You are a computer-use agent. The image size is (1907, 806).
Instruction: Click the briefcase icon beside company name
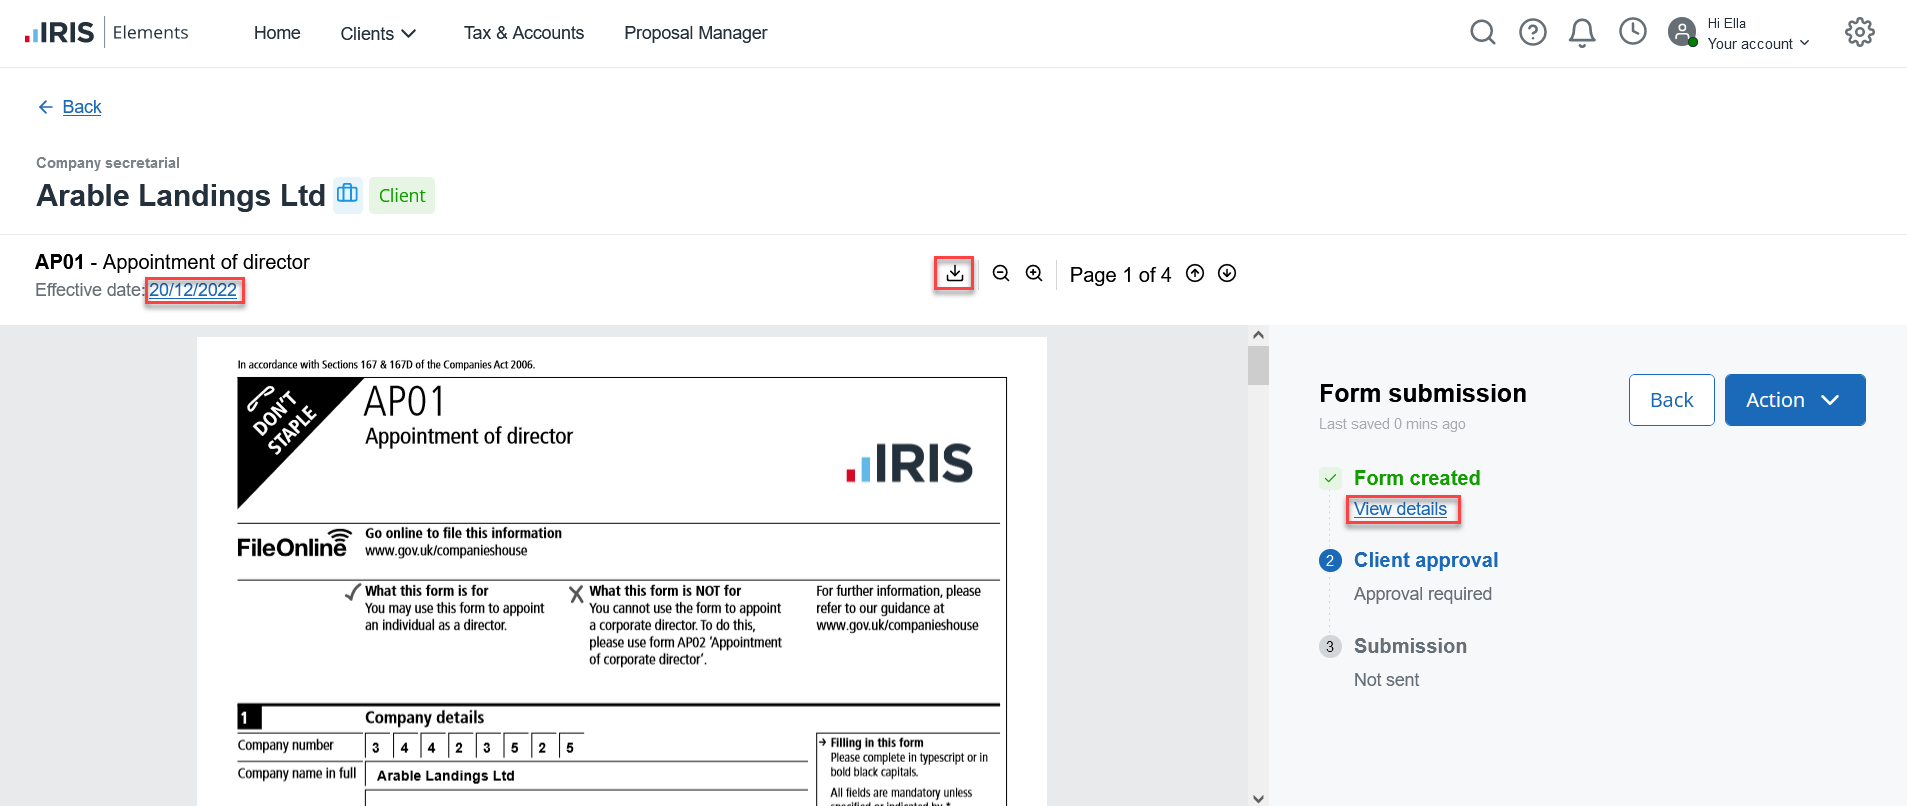click(347, 194)
